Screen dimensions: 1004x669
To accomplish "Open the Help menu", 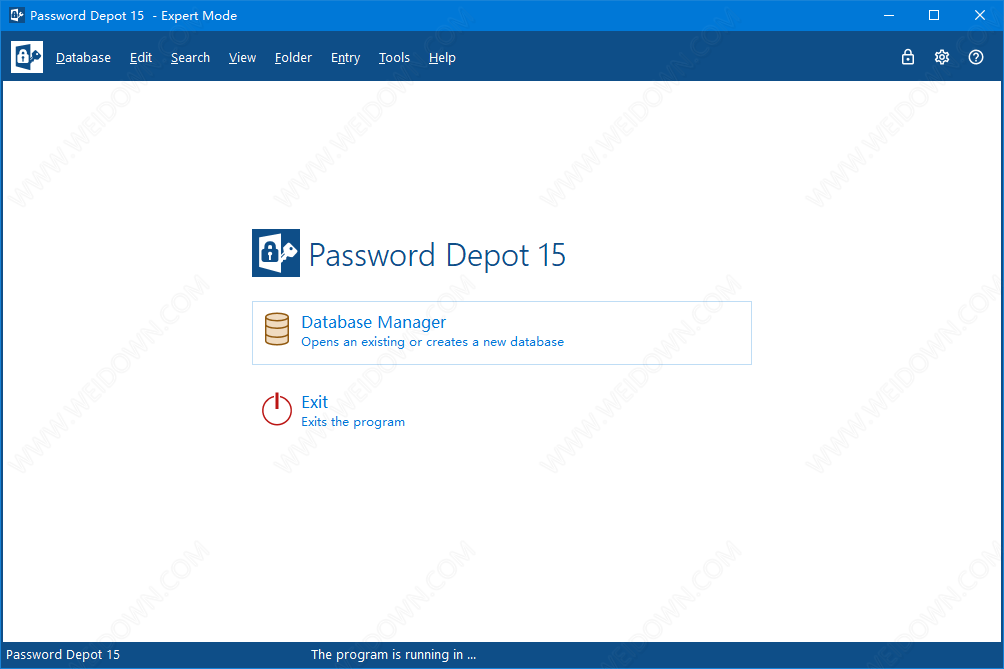I will point(442,58).
